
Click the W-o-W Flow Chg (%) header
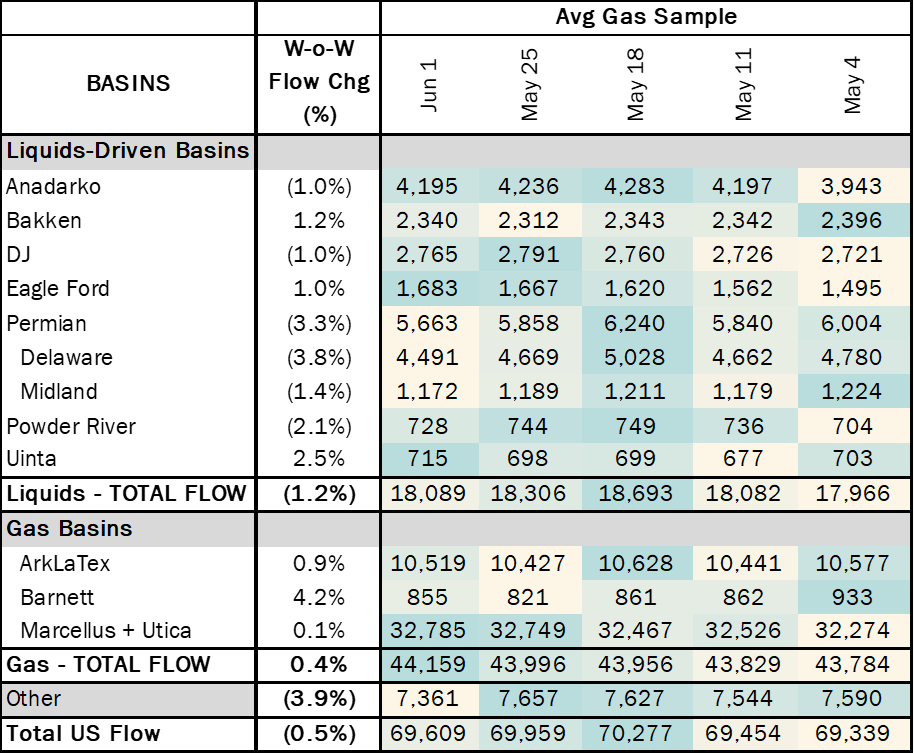[x=319, y=82]
